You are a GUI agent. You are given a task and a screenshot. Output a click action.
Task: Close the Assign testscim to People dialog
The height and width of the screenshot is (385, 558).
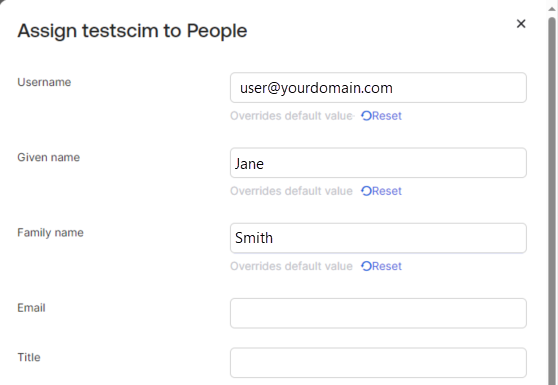click(x=521, y=24)
